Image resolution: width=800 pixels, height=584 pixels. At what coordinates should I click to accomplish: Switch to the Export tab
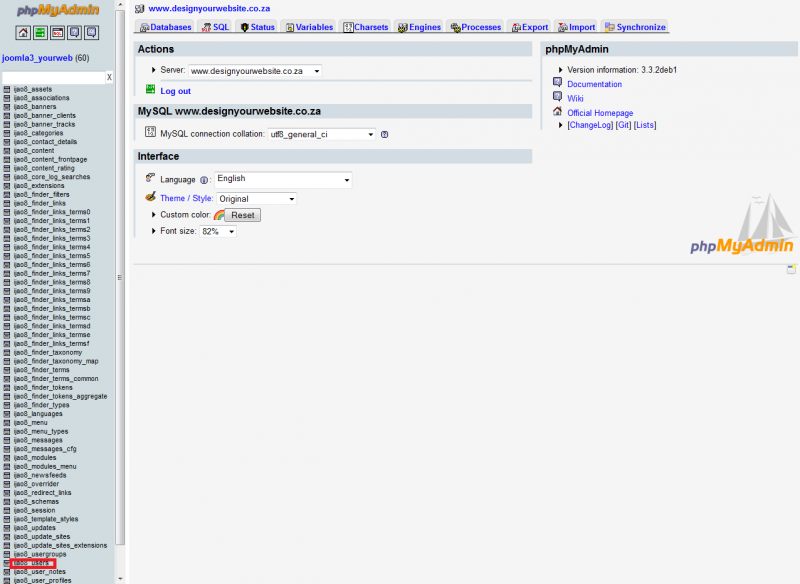pos(530,27)
